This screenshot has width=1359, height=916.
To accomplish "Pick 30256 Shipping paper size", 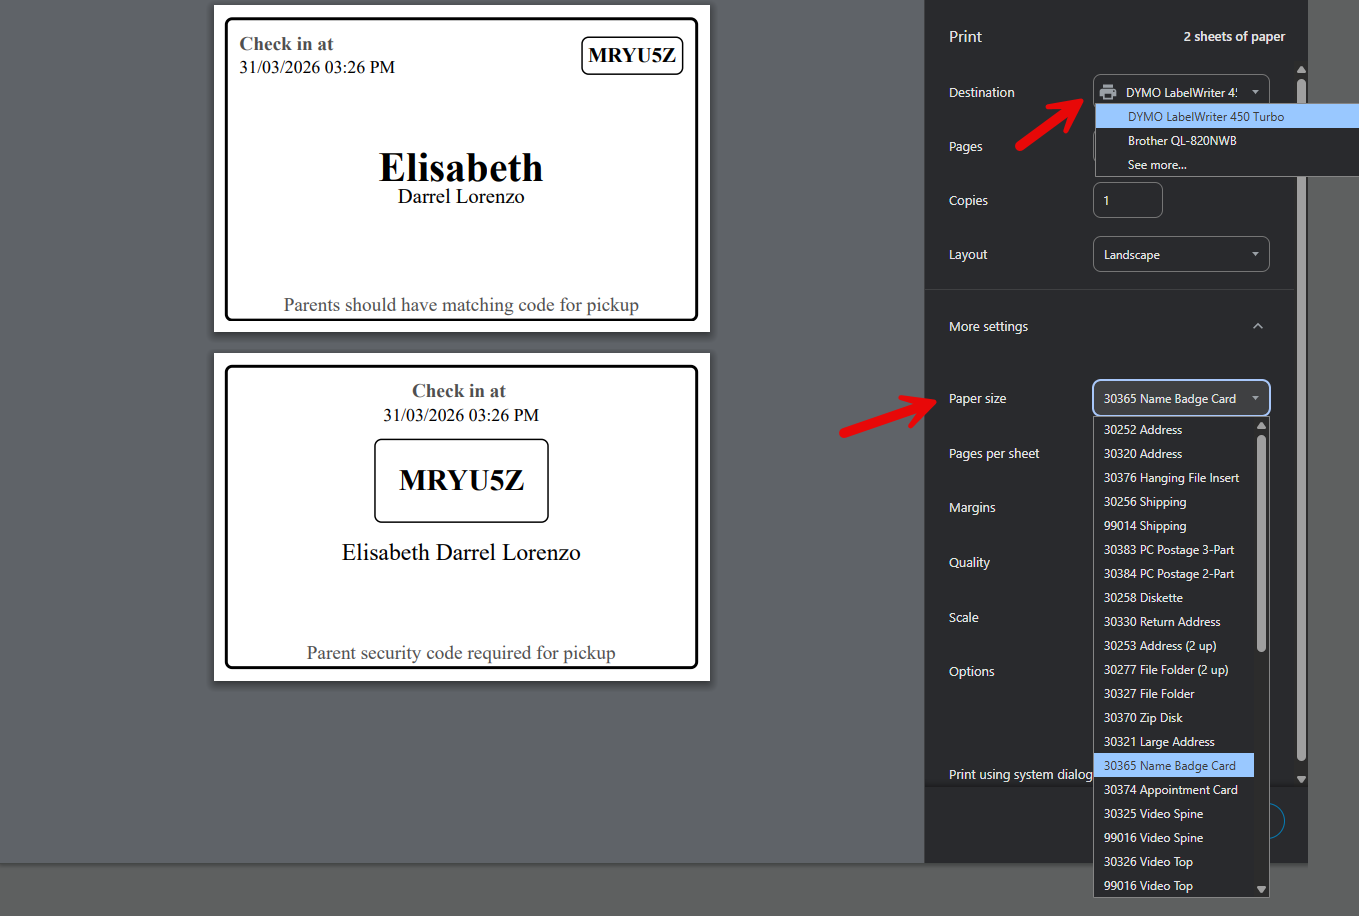I will (1144, 502).
